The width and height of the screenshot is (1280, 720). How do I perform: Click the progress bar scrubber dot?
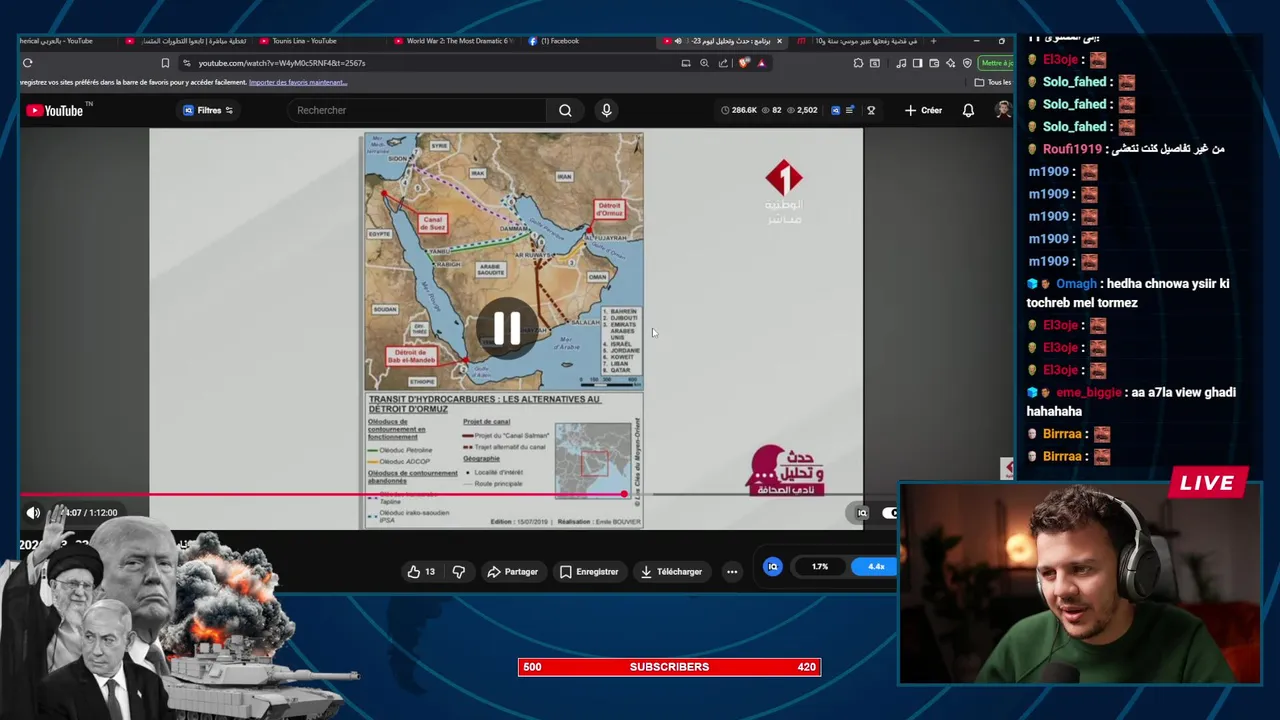tap(624, 494)
